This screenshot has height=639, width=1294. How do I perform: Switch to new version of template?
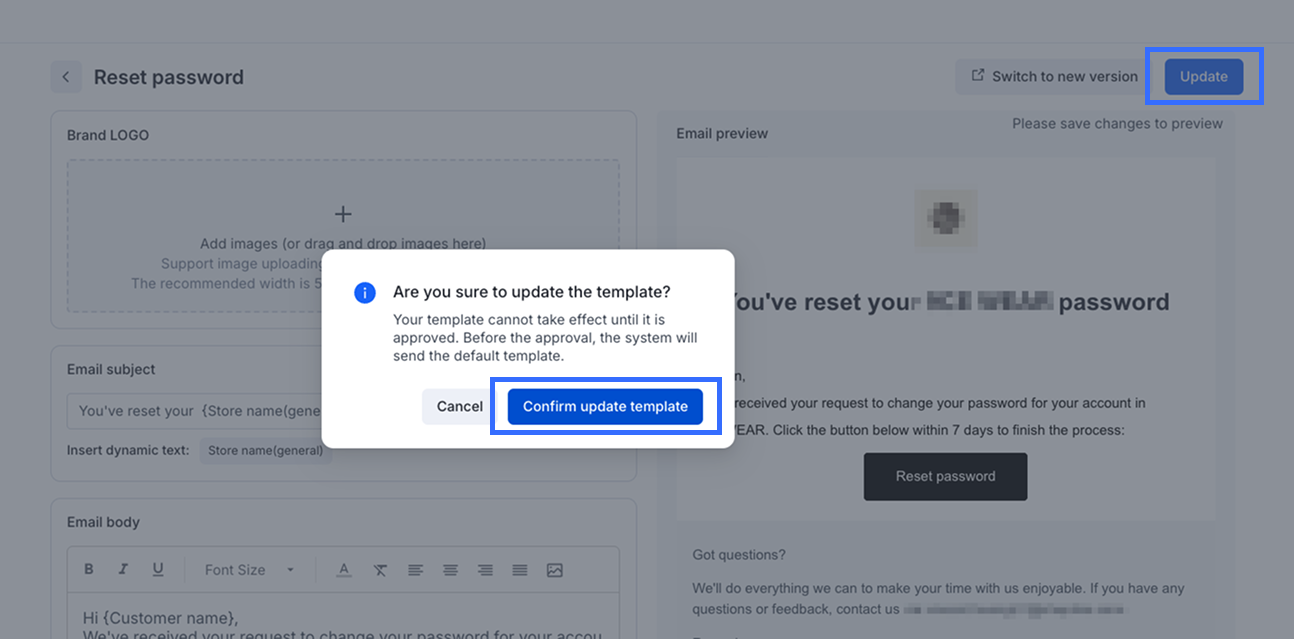pos(1054,77)
